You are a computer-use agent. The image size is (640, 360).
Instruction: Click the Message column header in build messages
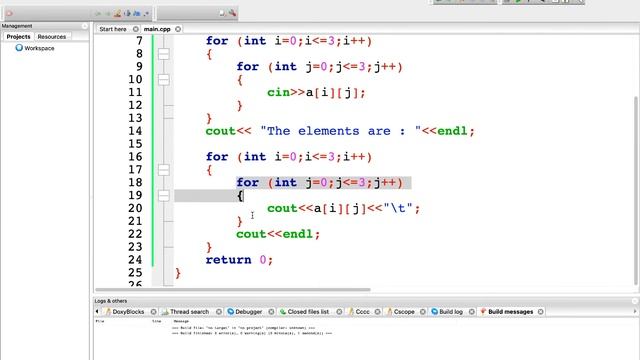click(x=181, y=321)
